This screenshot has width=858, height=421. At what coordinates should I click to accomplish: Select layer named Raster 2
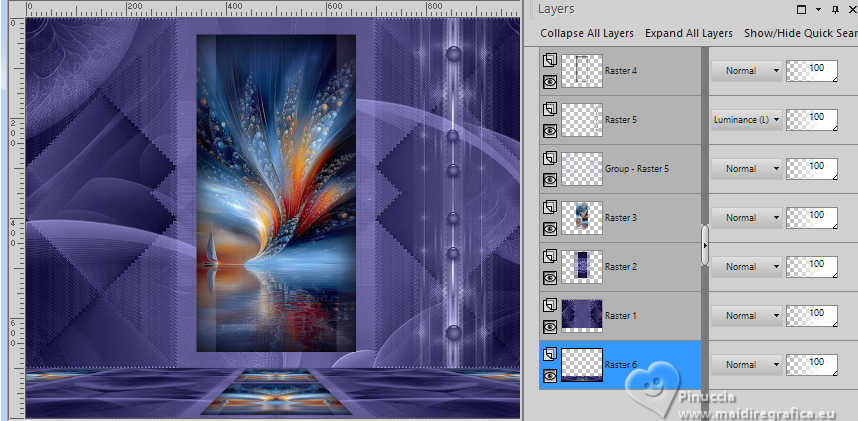[621, 267]
